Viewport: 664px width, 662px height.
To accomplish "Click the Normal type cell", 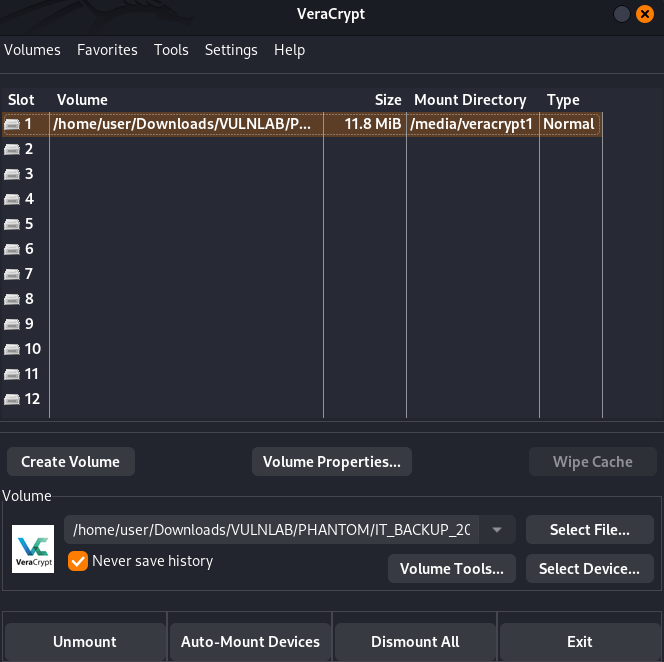I will (569, 124).
